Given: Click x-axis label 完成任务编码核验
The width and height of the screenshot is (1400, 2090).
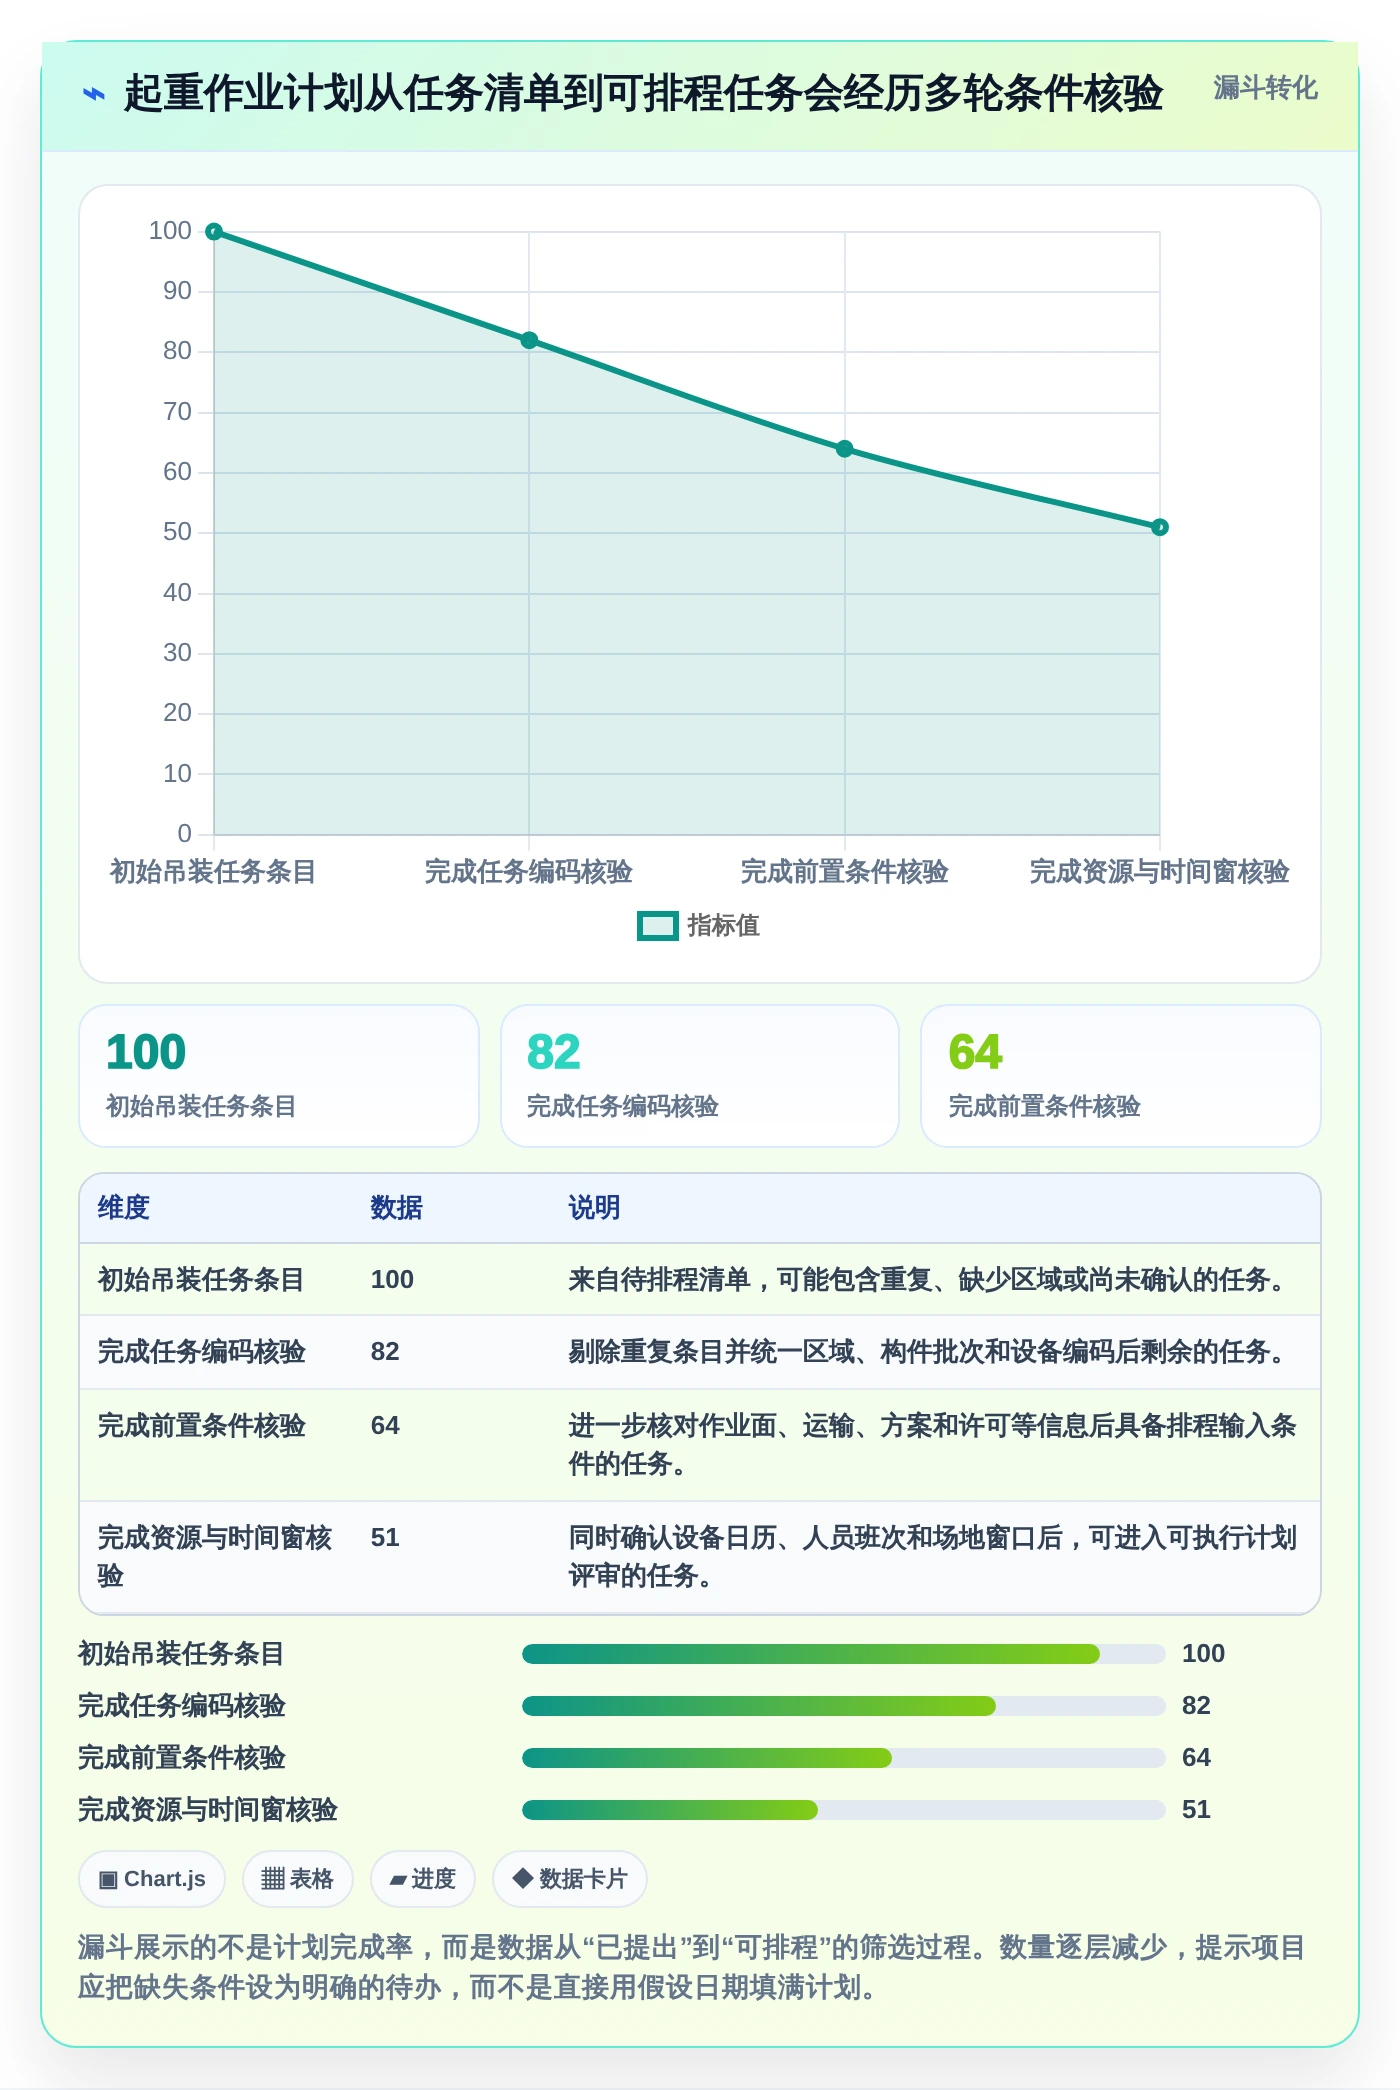Looking at the screenshot, I should 529,872.
